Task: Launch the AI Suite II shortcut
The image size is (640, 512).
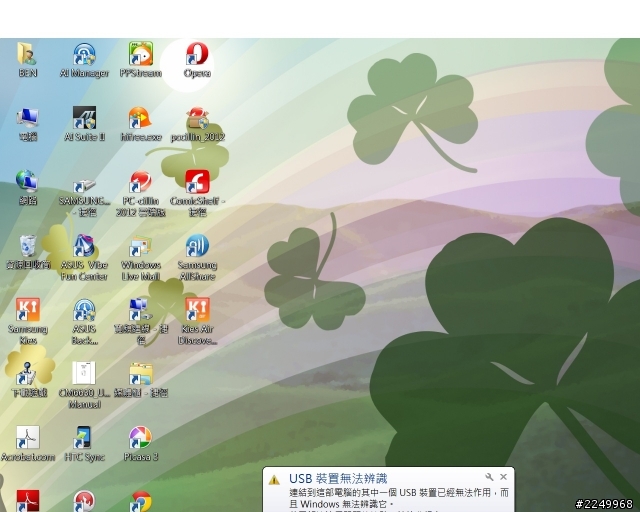Action: tap(84, 118)
